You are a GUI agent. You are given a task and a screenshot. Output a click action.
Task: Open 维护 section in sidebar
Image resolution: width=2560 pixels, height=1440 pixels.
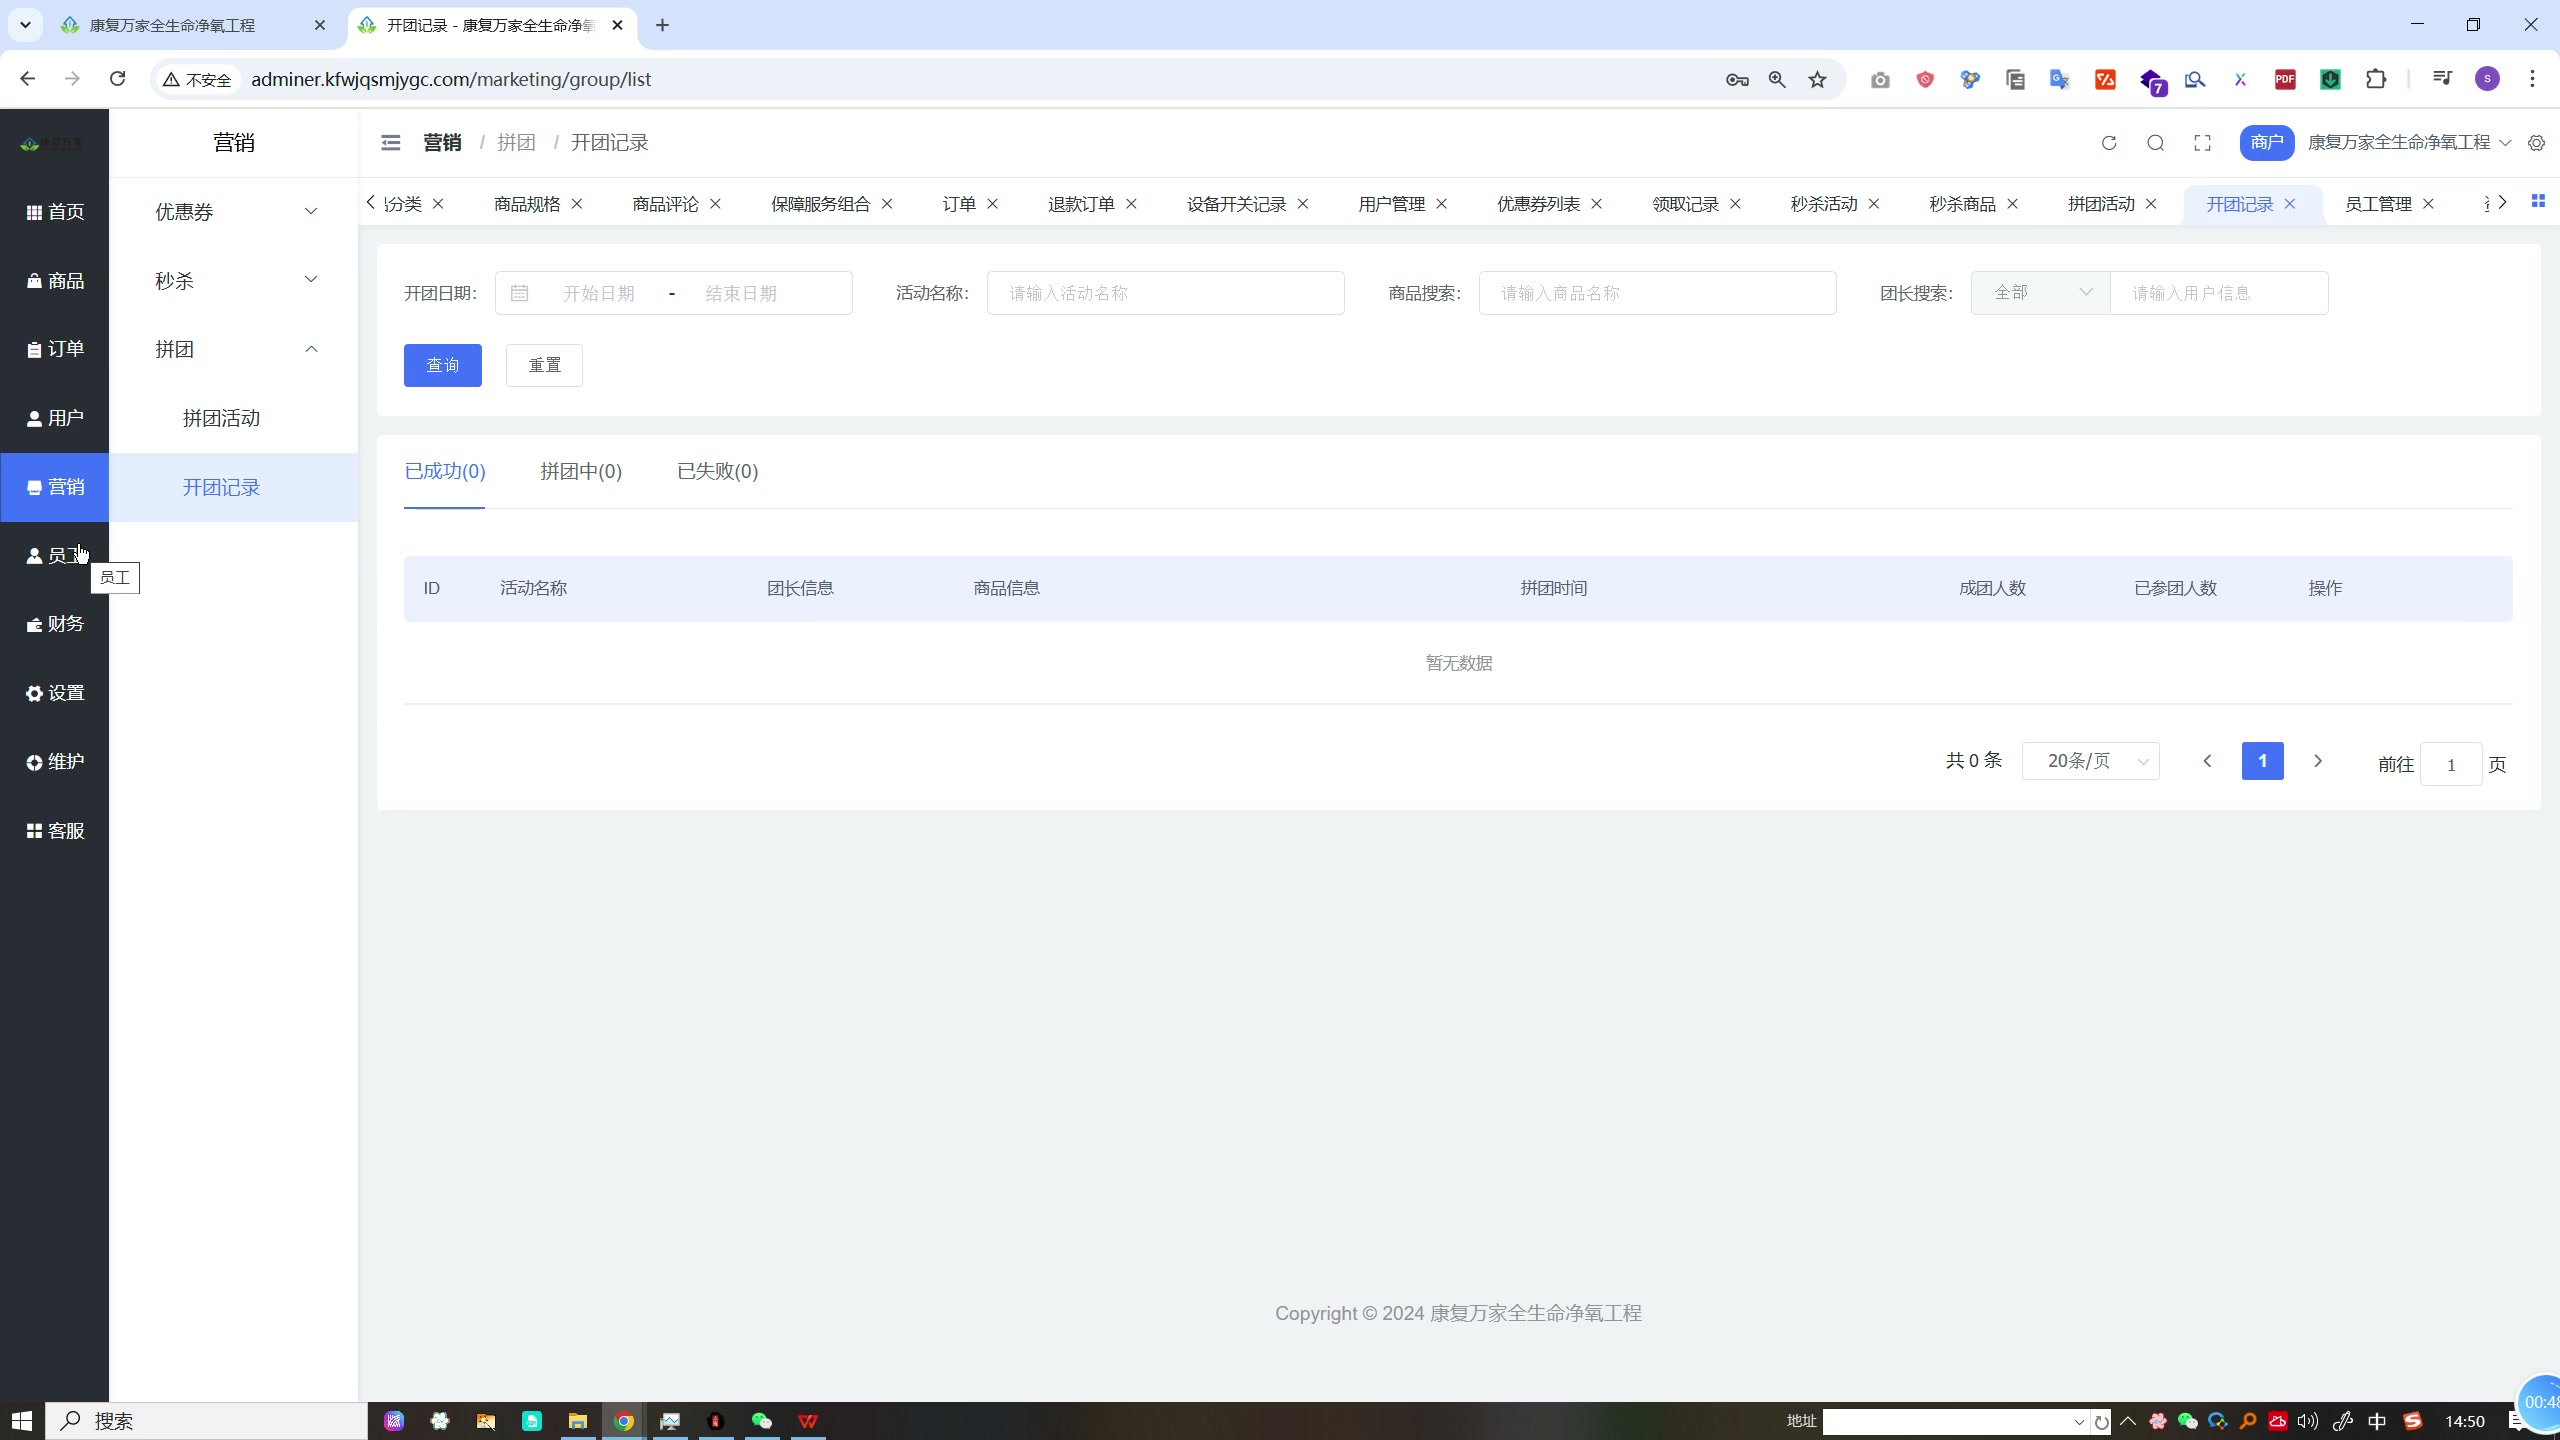pos(55,762)
